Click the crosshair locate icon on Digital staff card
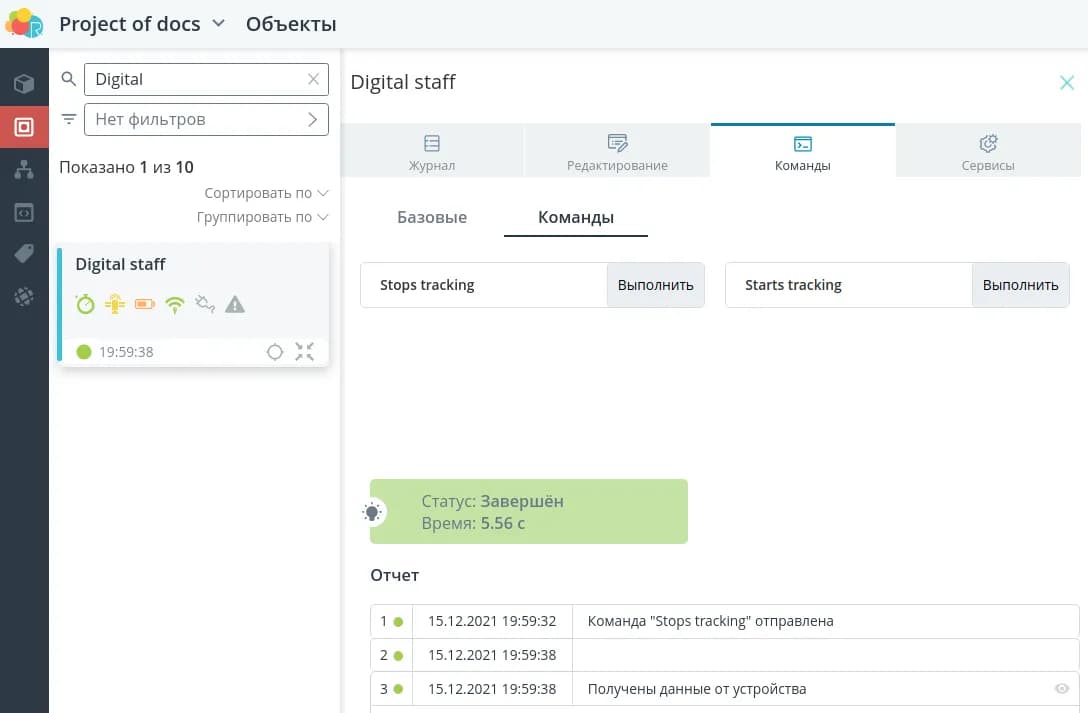Viewport: 1088px width, 713px height. 275,352
